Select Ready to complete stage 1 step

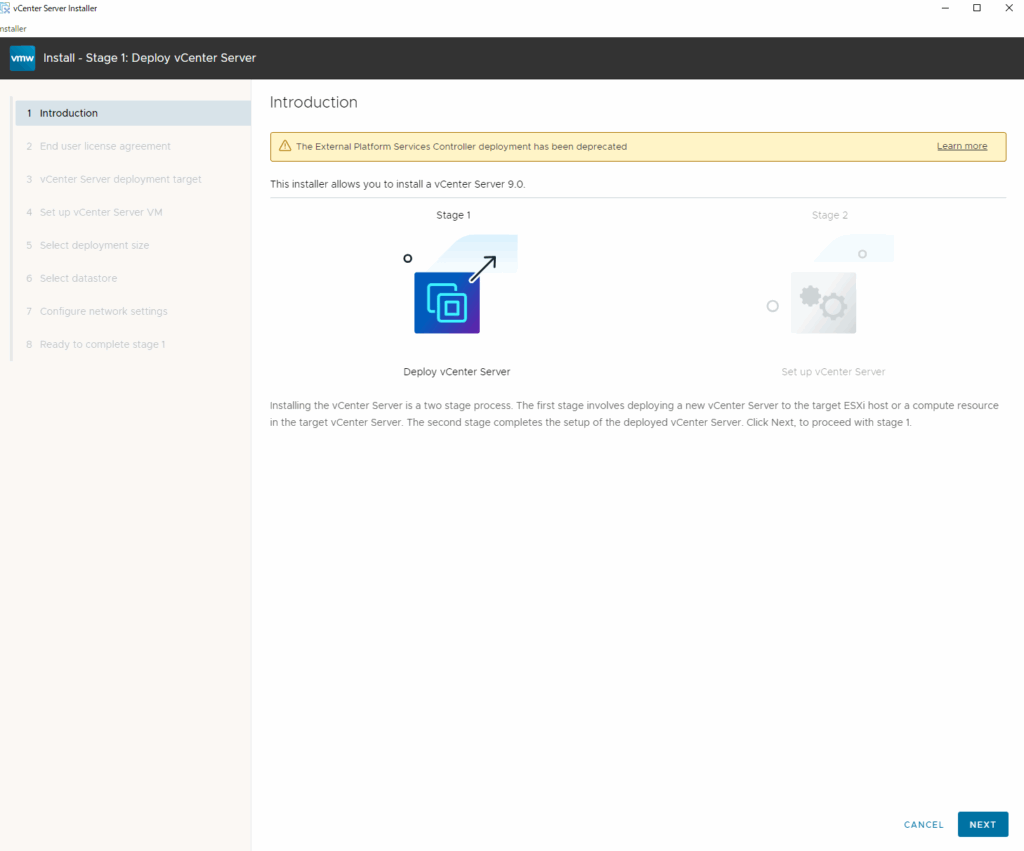102,344
